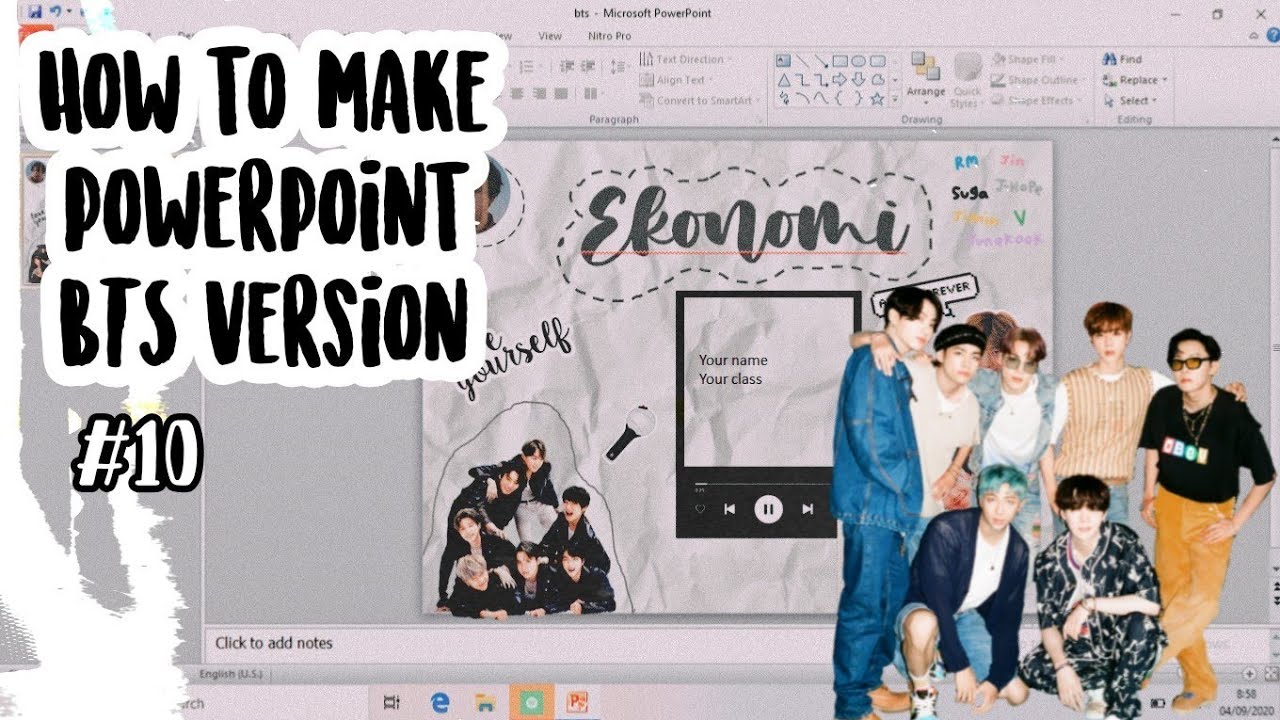Select the Right Brace shape
The height and width of the screenshot is (720, 1280).
tap(858, 98)
